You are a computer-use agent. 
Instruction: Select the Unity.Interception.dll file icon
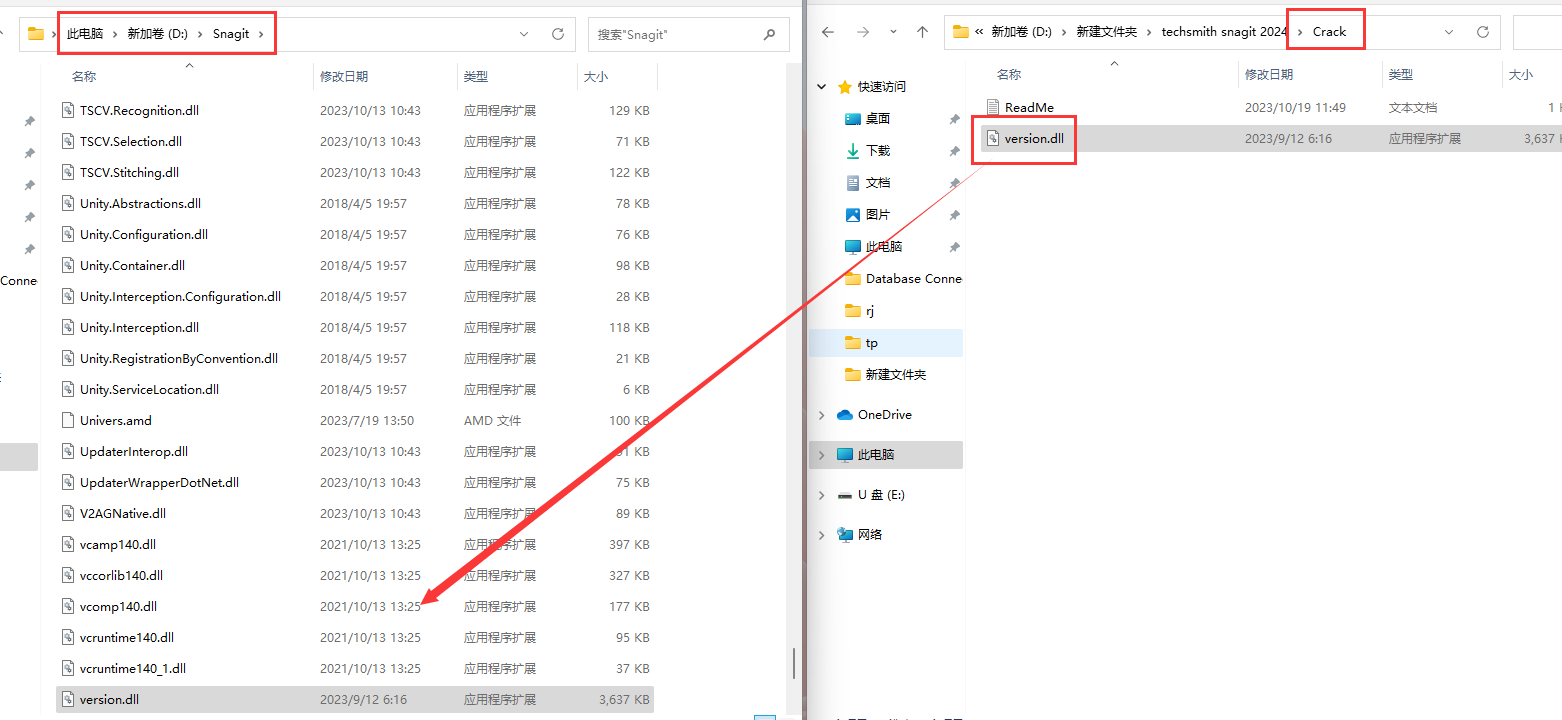coord(68,327)
